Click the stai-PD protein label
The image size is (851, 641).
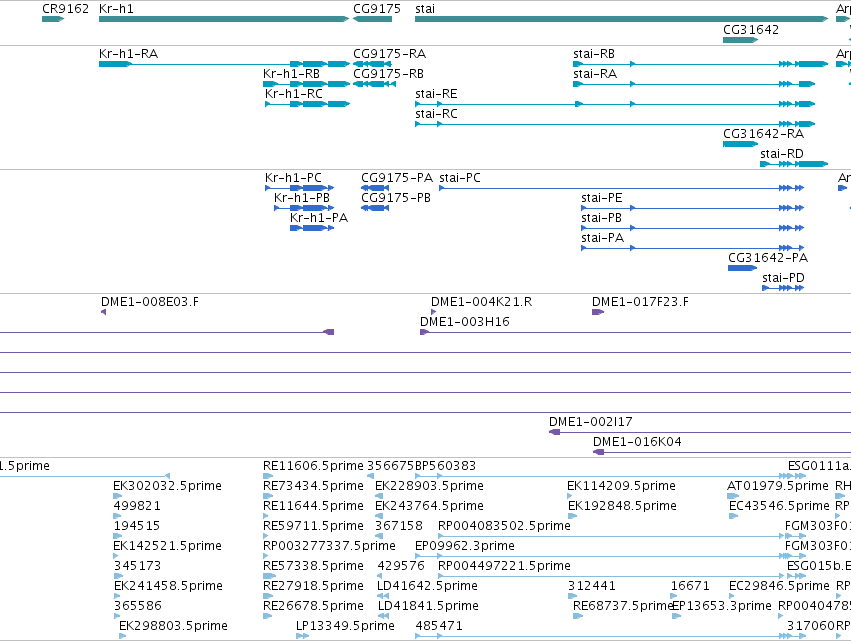[783, 278]
